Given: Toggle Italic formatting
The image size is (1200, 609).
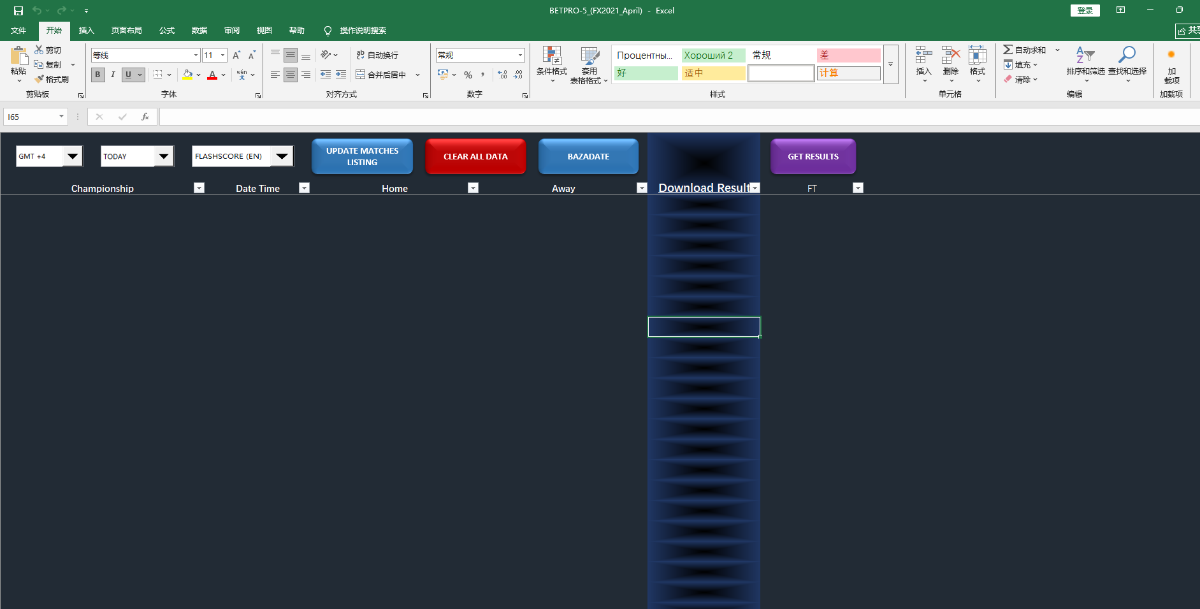Looking at the screenshot, I should coord(113,74).
